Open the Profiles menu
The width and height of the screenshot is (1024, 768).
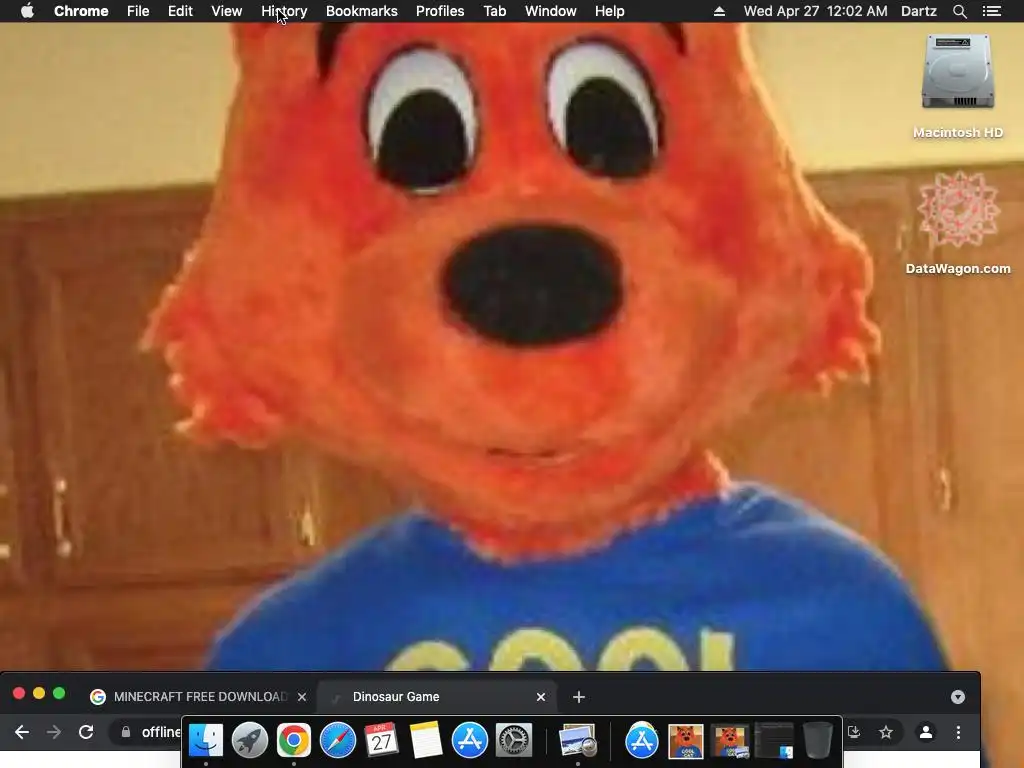440,11
